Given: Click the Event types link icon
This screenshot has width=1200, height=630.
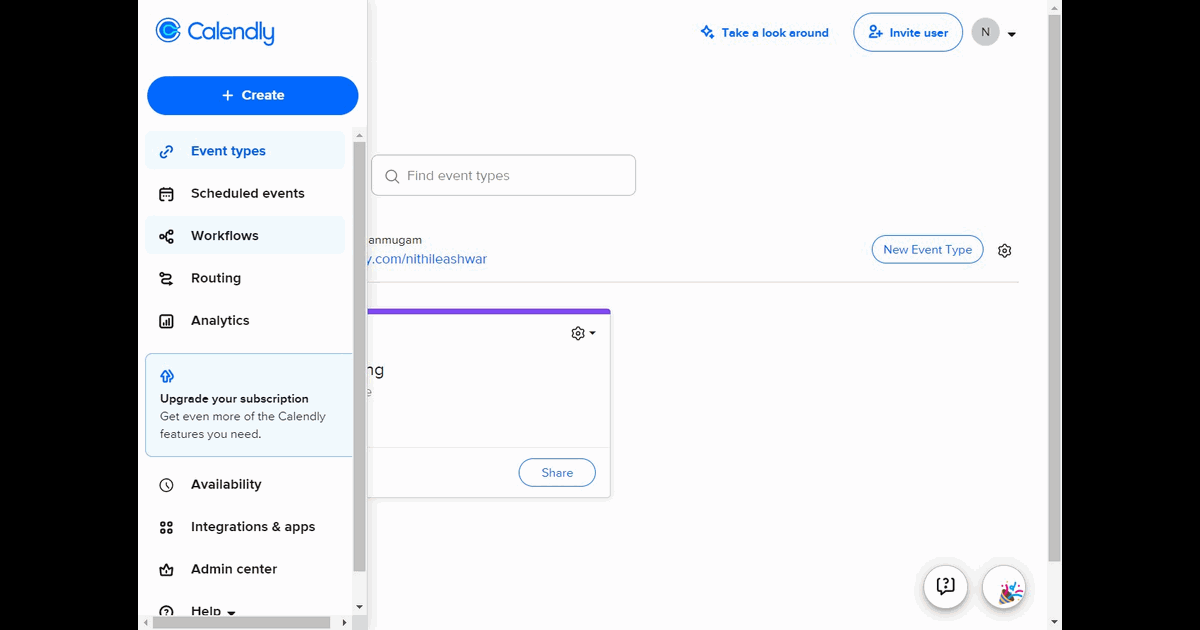Looking at the screenshot, I should [167, 151].
